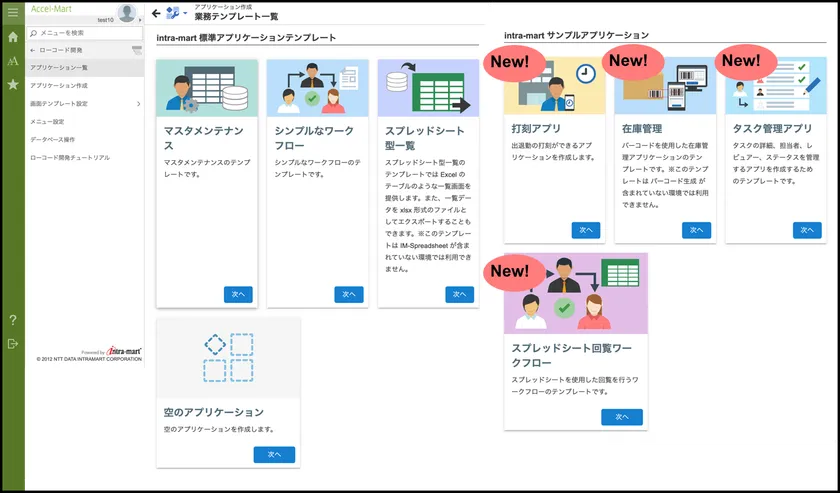The height and width of the screenshot is (493, 840).
Task: Click the 在庫管理 card title
Action: [642, 129]
